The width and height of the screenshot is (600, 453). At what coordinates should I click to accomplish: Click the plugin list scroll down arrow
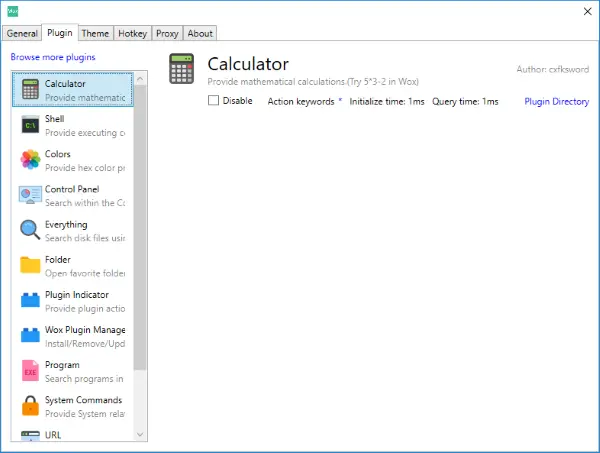click(140, 435)
